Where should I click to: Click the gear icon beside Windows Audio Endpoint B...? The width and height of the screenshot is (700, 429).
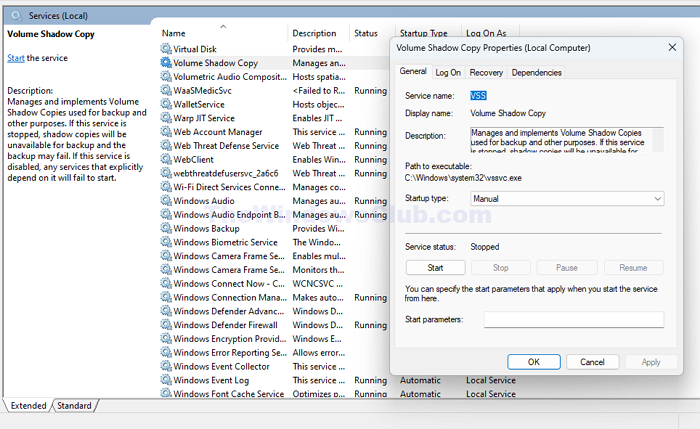point(166,214)
